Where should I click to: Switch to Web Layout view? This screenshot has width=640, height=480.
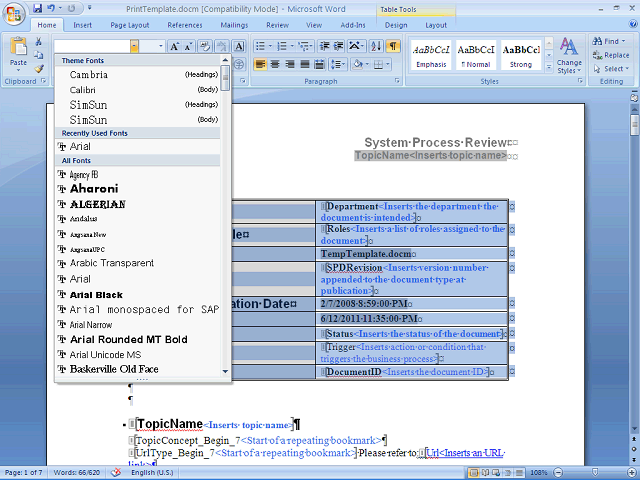point(496,473)
